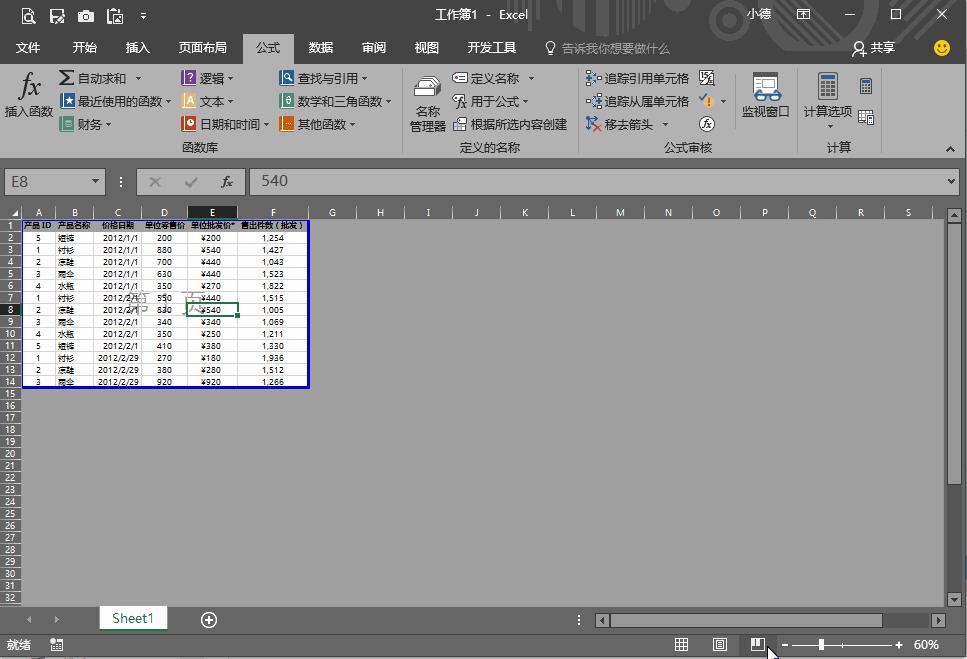Add a new sheet with the plus button
This screenshot has height=659, width=967.
tap(208, 620)
